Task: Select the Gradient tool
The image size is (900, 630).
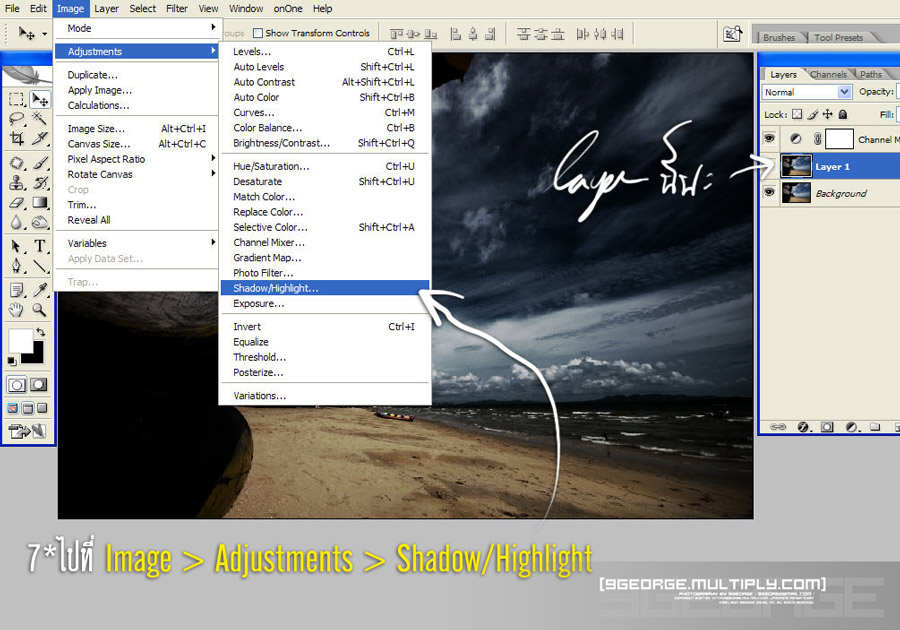Action: (40, 202)
